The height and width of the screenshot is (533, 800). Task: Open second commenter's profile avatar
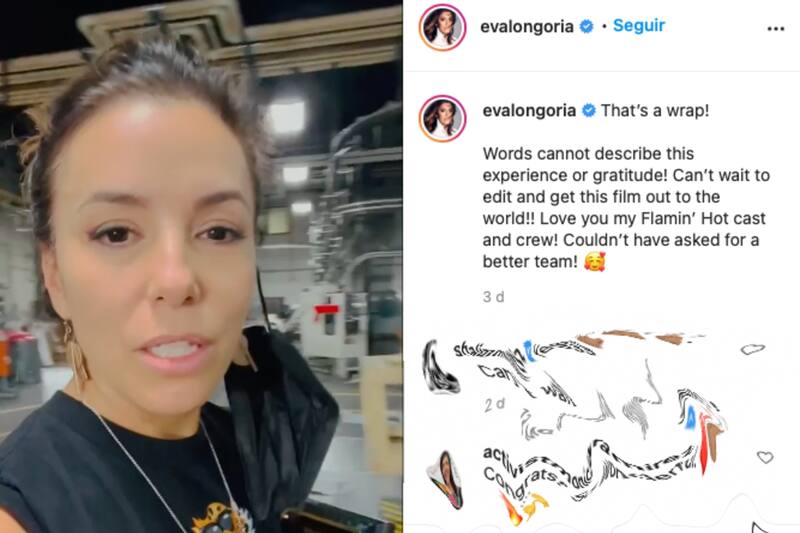(x=446, y=480)
